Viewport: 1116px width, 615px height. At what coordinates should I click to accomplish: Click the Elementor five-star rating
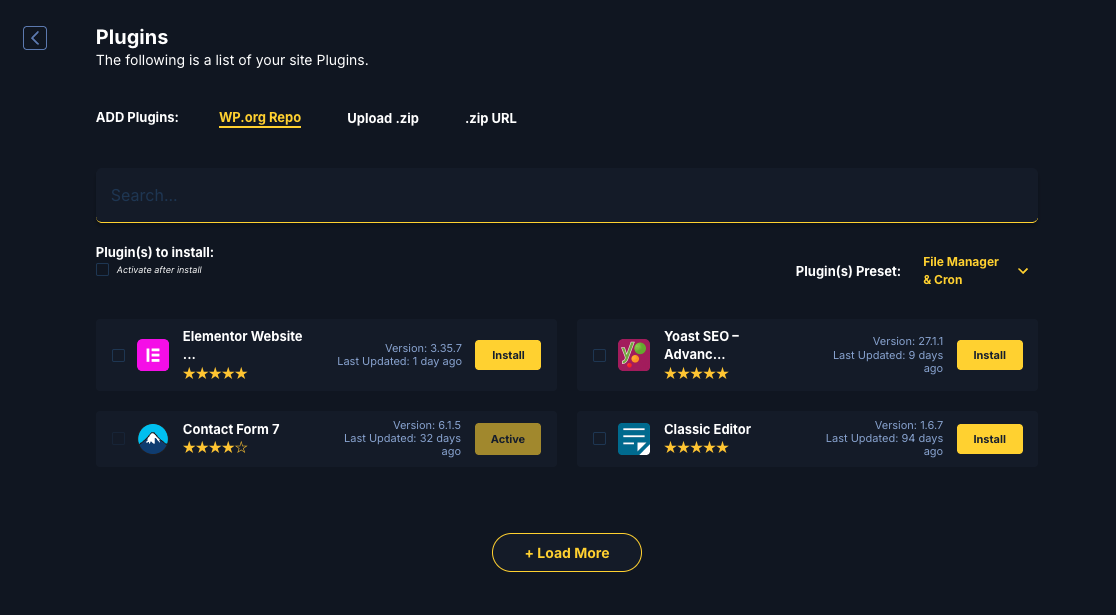[x=215, y=374]
